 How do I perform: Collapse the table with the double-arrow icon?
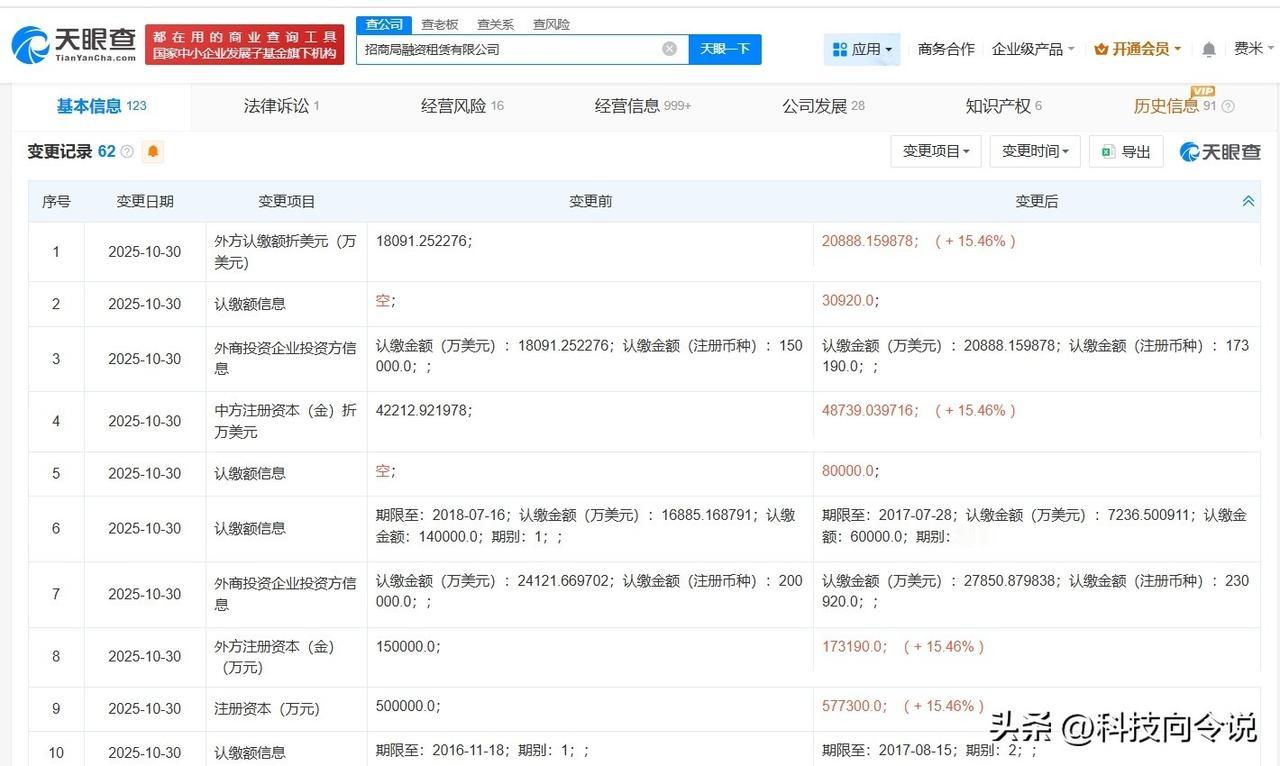[1248, 200]
